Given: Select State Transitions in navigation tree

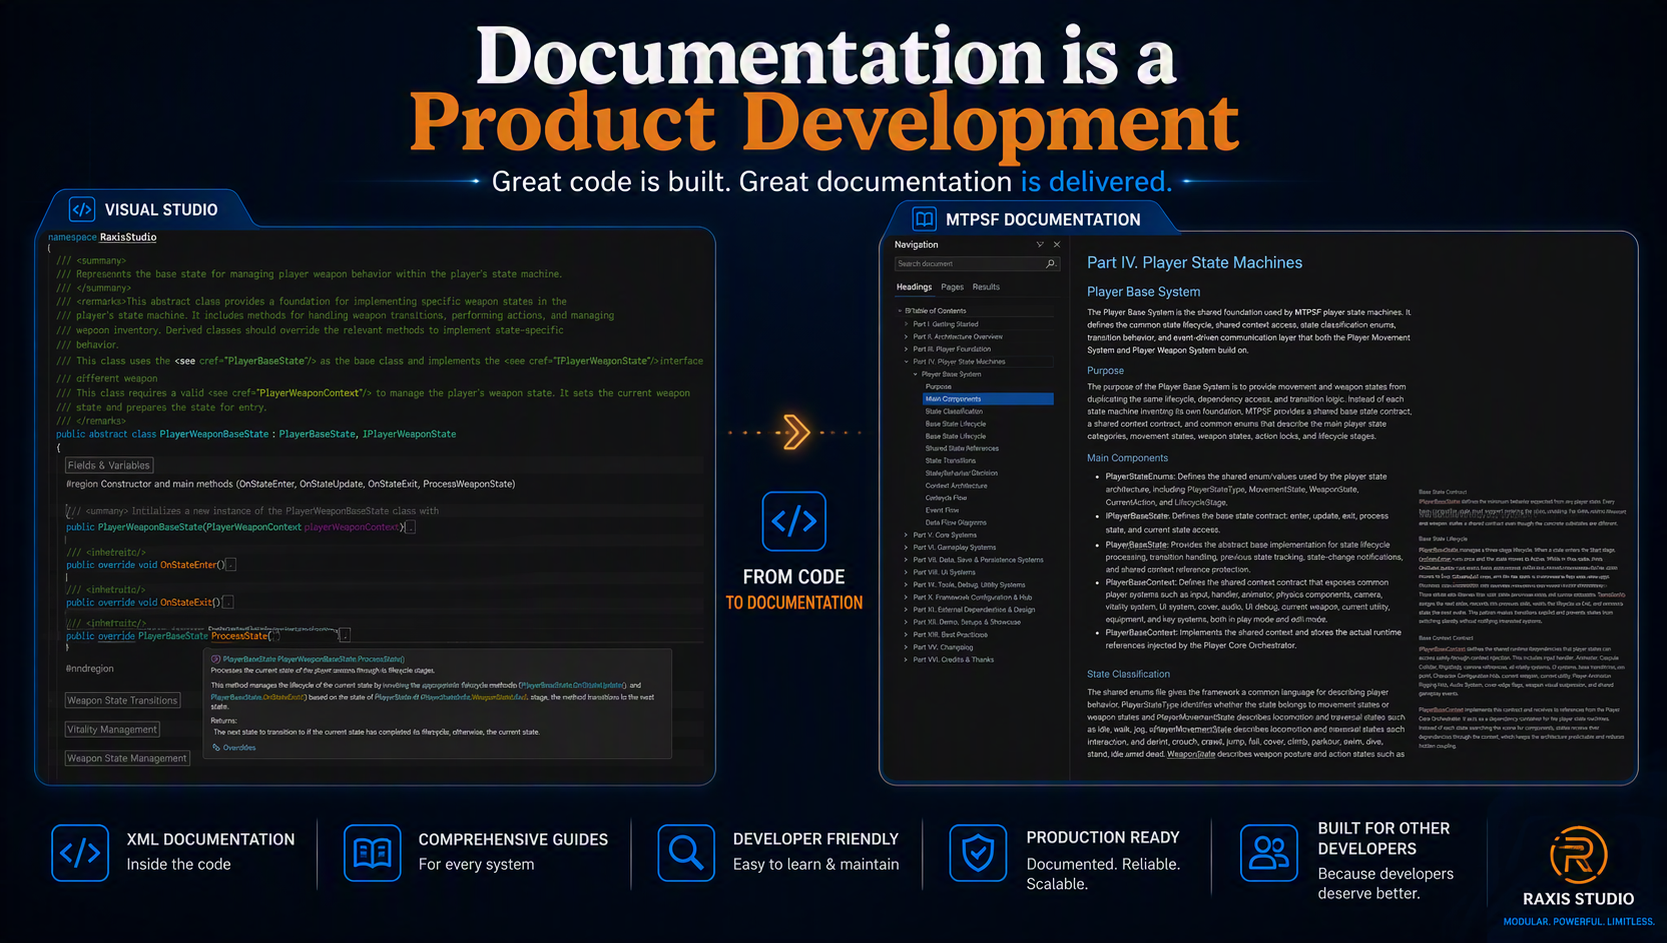Looking at the screenshot, I should (950, 461).
